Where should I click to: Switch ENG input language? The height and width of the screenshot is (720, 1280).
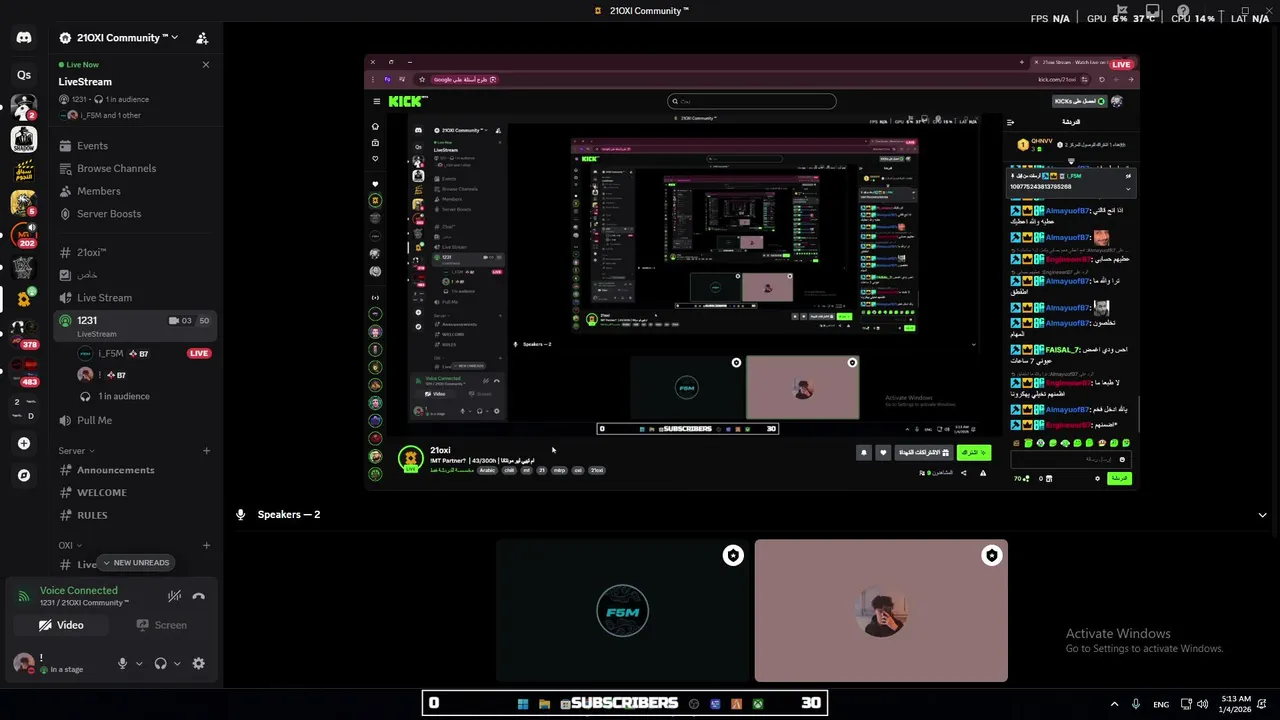click(1161, 704)
